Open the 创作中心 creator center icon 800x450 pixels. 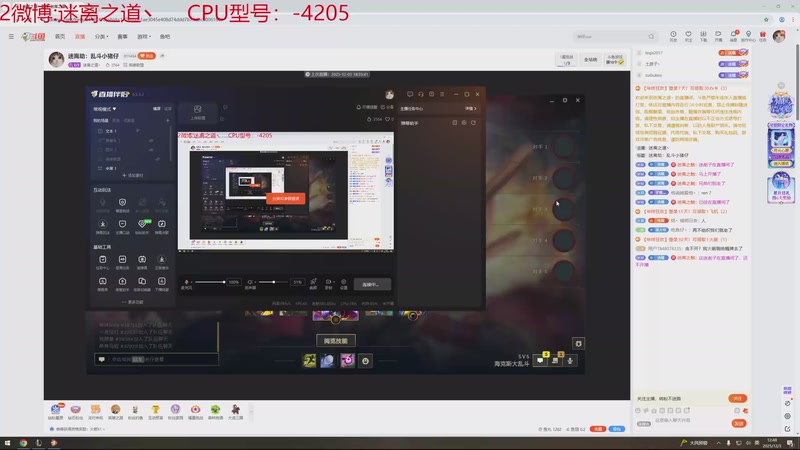[748, 36]
